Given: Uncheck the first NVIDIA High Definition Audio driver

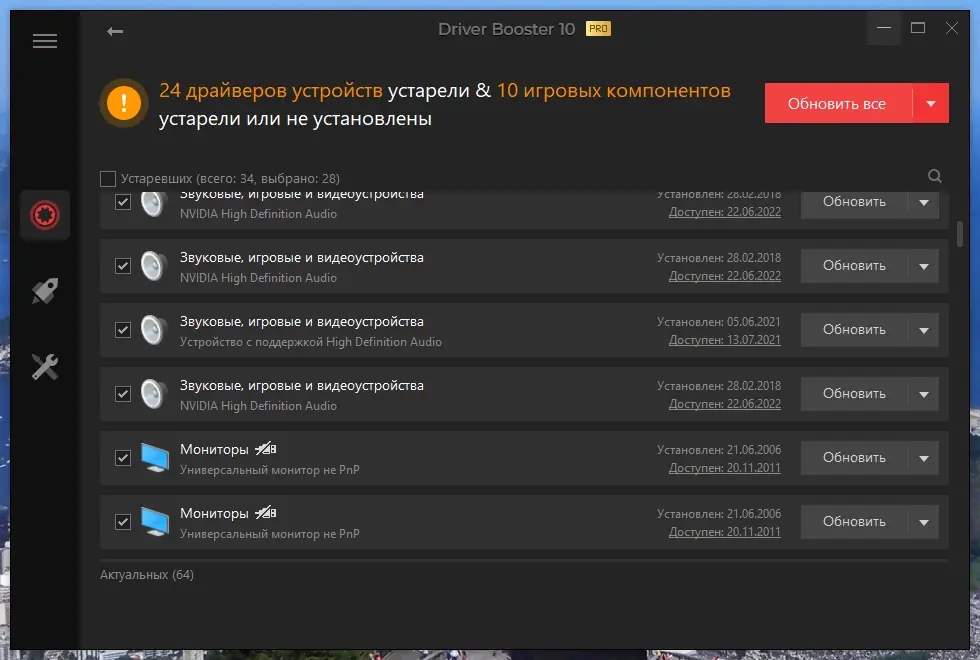Looking at the screenshot, I should [x=123, y=202].
